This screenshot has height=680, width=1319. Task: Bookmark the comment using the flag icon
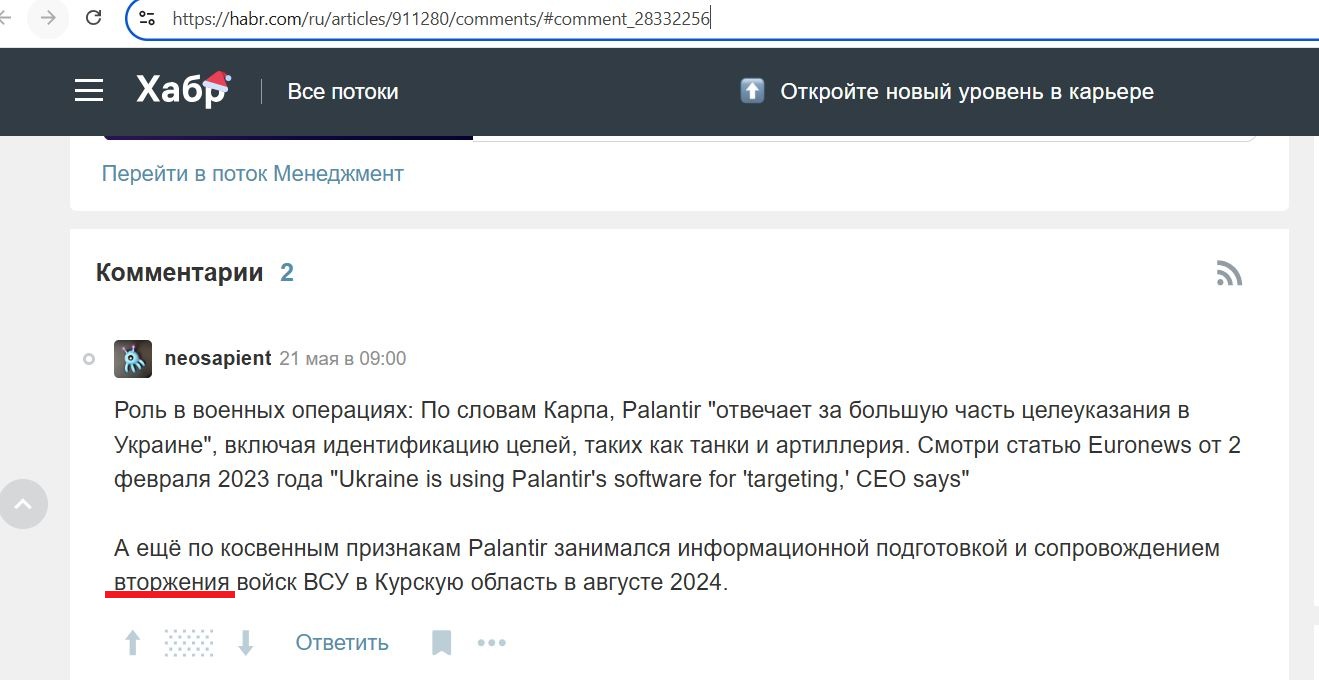[440, 642]
